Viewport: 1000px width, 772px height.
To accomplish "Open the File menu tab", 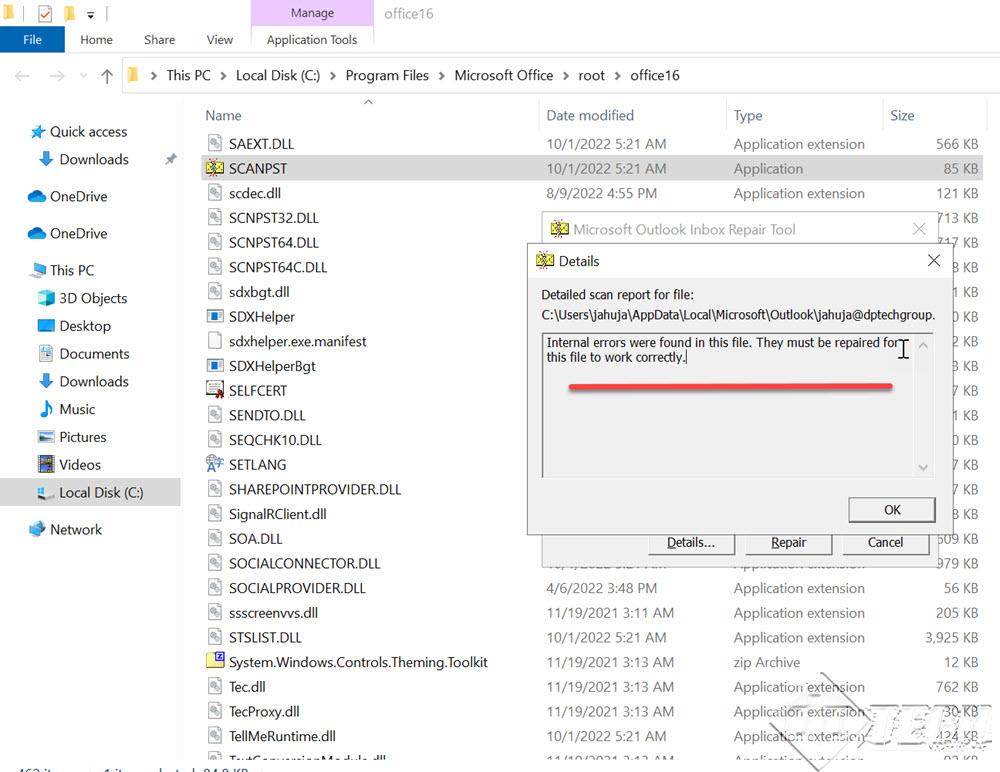I will [x=32, y=40].
